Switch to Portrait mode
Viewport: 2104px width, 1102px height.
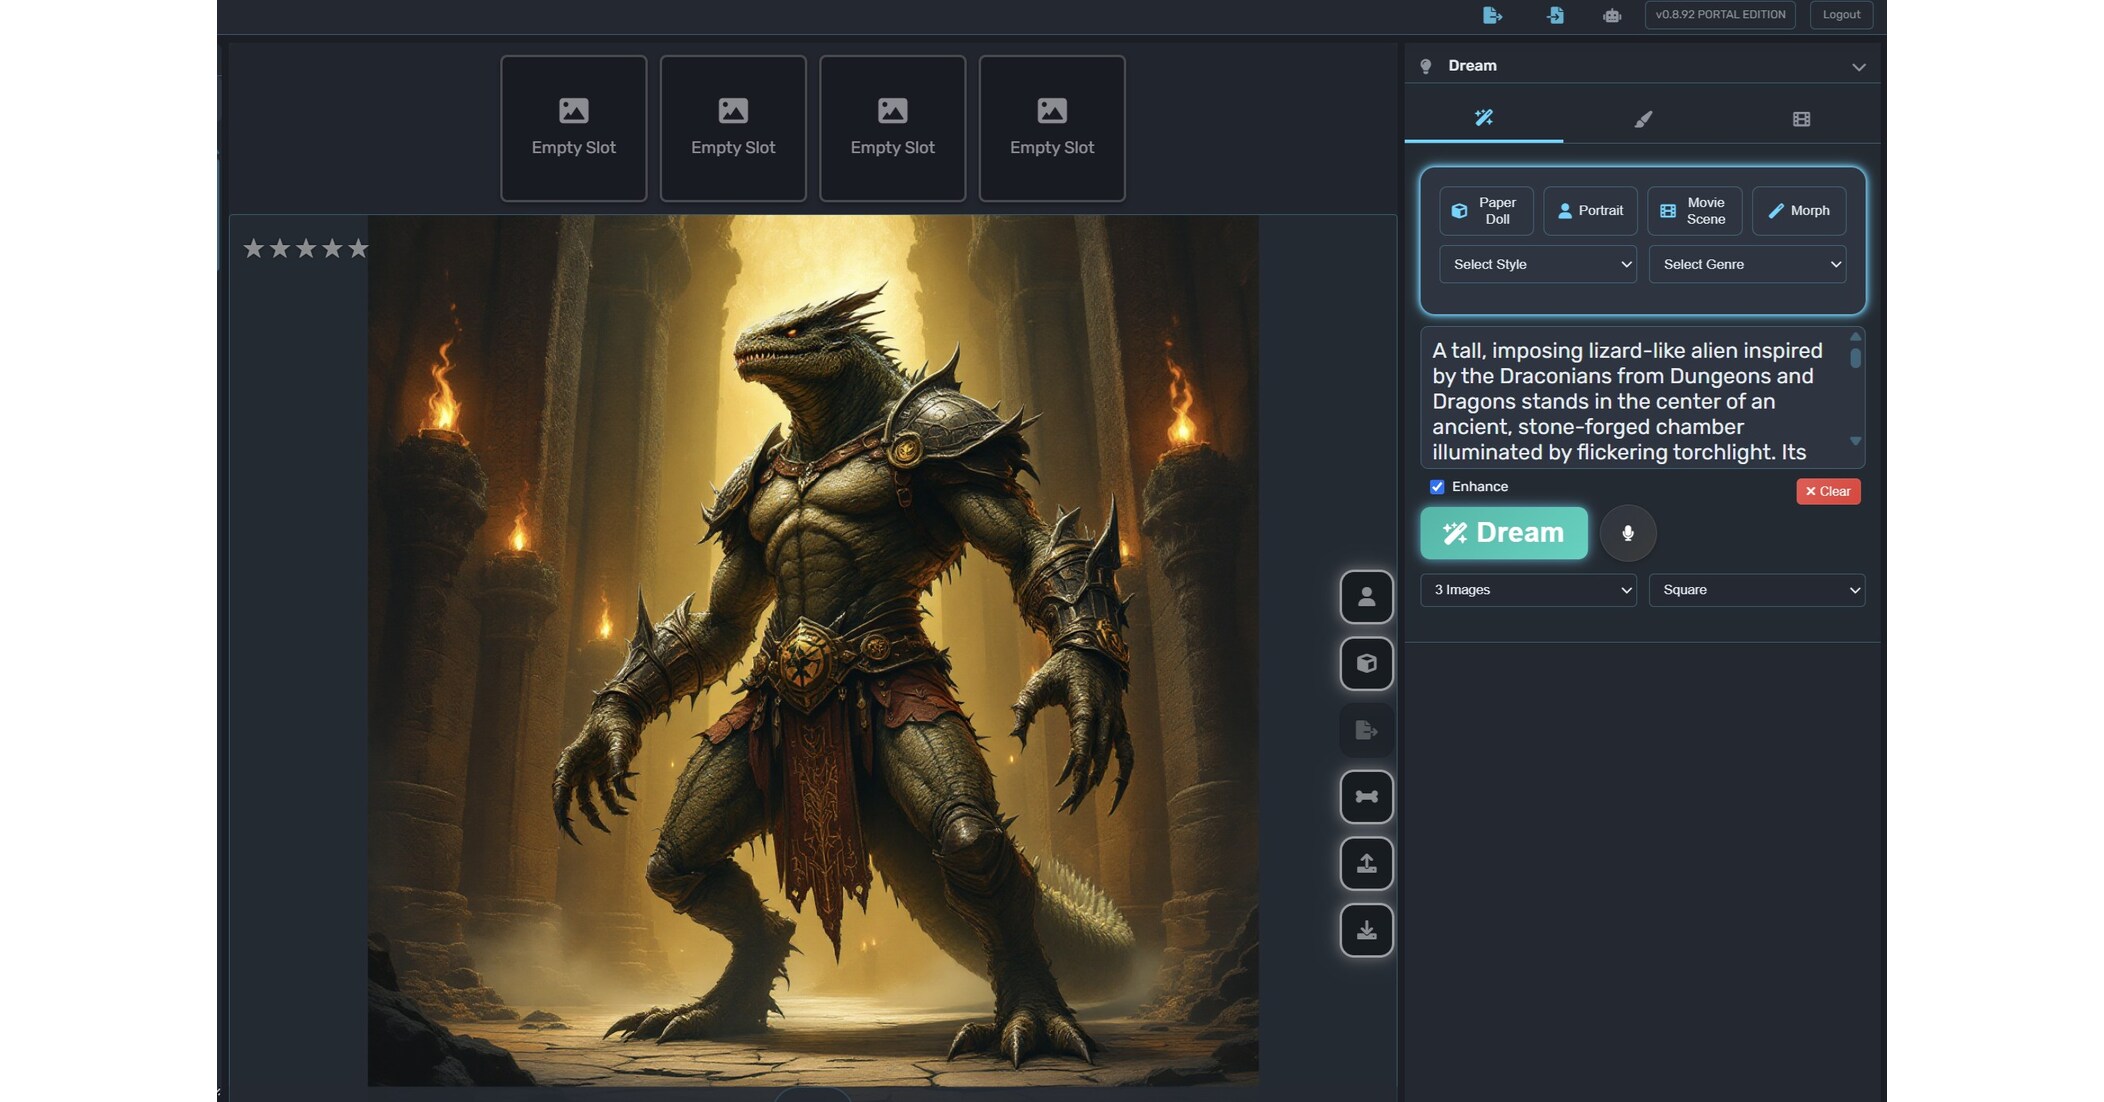pos(1590,210)
